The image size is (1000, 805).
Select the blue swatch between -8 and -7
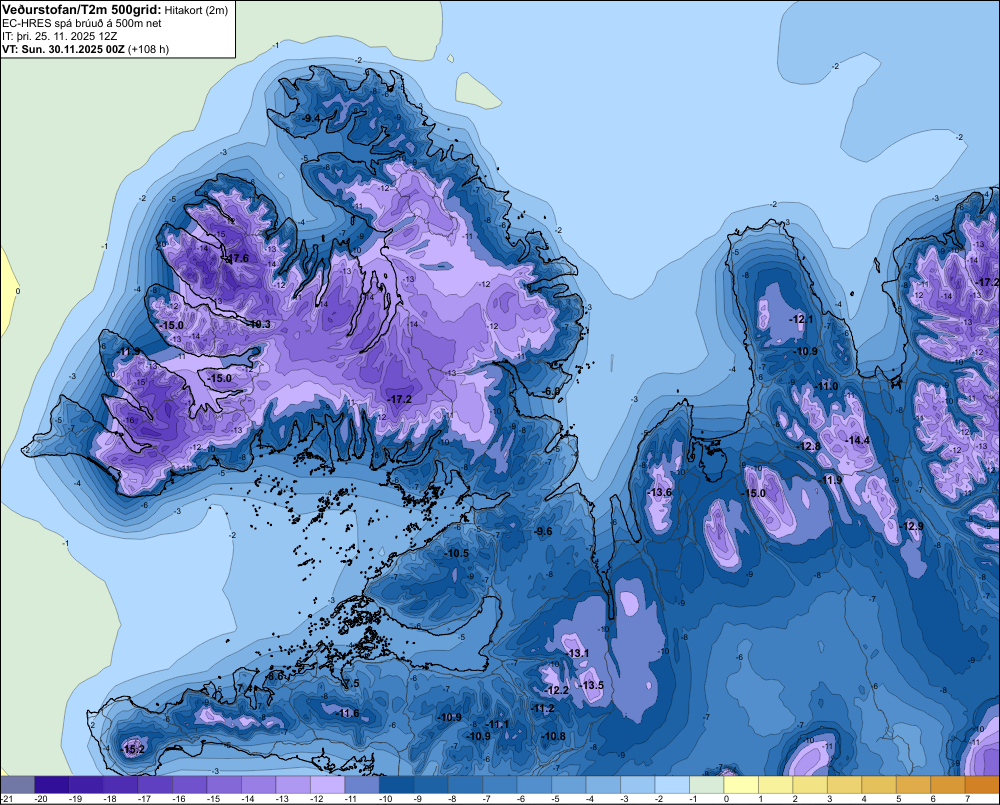465,785
